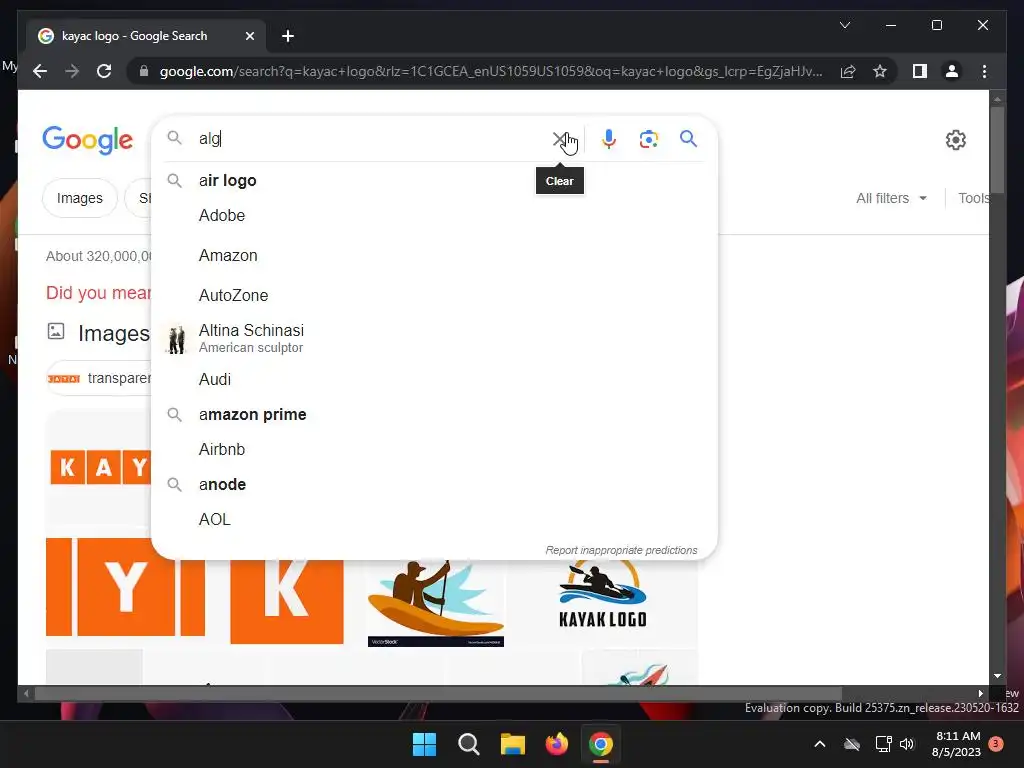The width and height of the screenshot is (1024, 768).
Task: Open search Tools
Action: pos(973,198)
